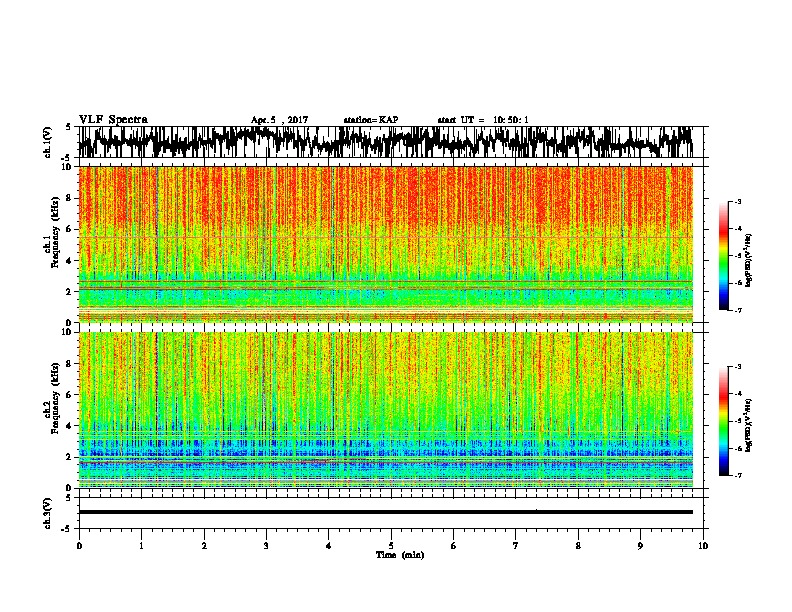Click the ch.1 "Frequency (kHz)" axis label
Image resolution: width=792 pixels, height=612 pixels.
[x=56, y=232]
